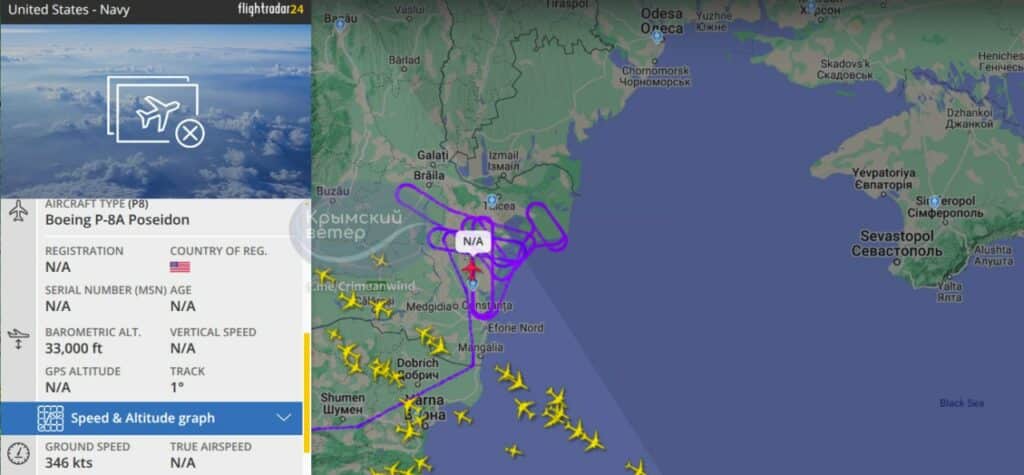Click the yellow scrollbar in the details panel
Screen dimensions: 1024x475
pos(307,392)
